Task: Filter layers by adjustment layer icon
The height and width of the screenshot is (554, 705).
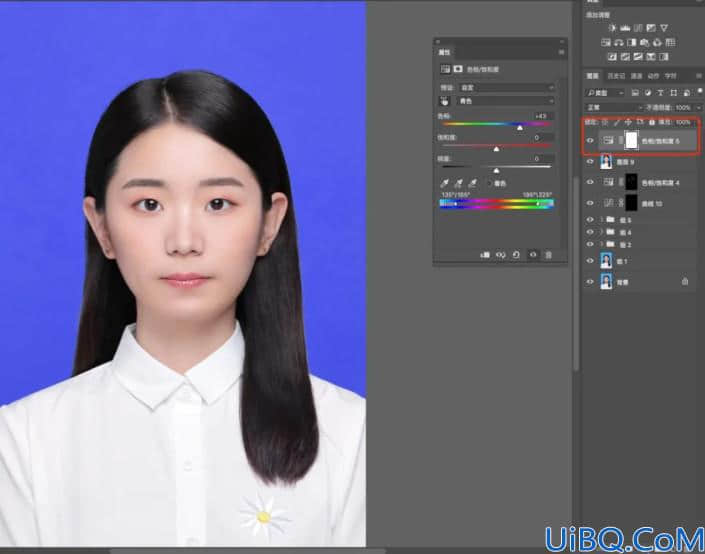Action: [648, 93]
